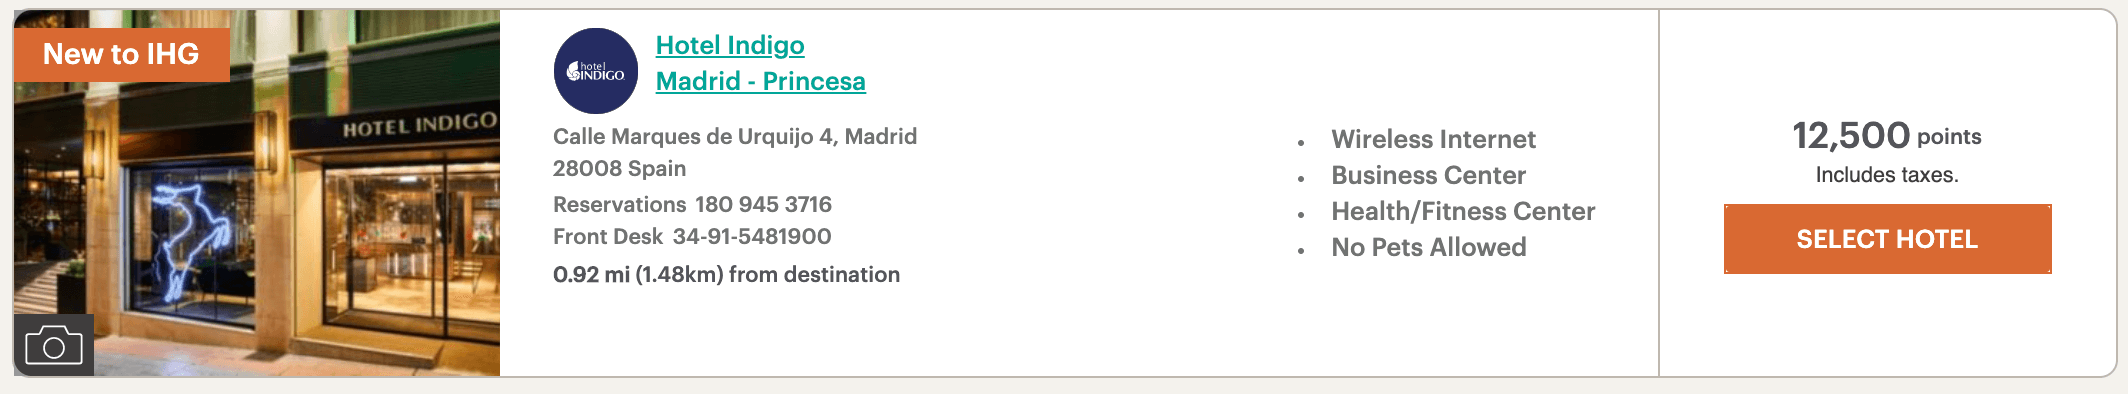Click the Business Center amenity
This screenshot has width=2128, height=394.
coord(1428,175)
